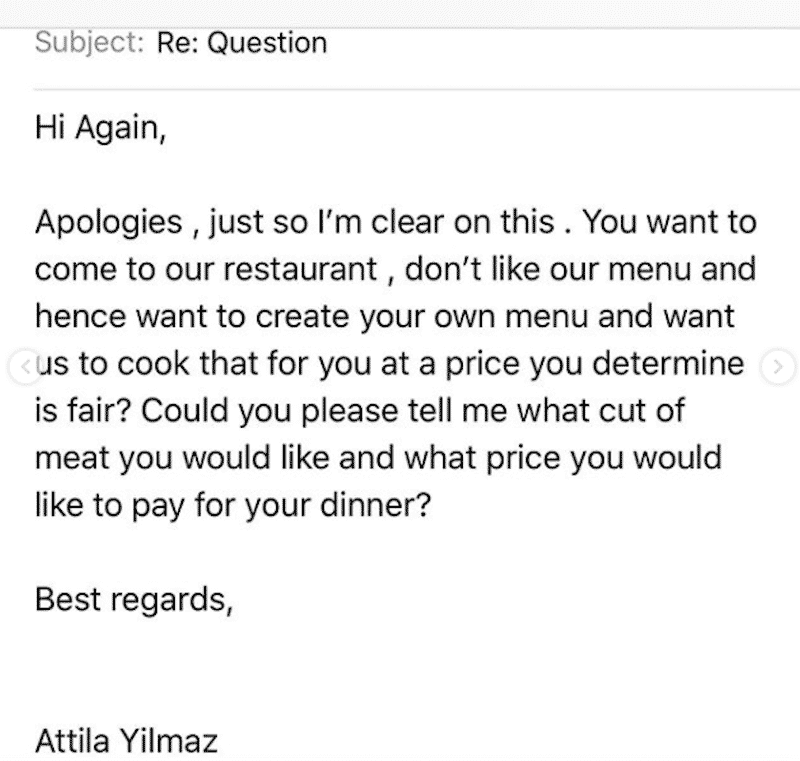Click the line "like to pay for your dinner?"
This screenshot has width=800, height=761.
pos(233,505)
